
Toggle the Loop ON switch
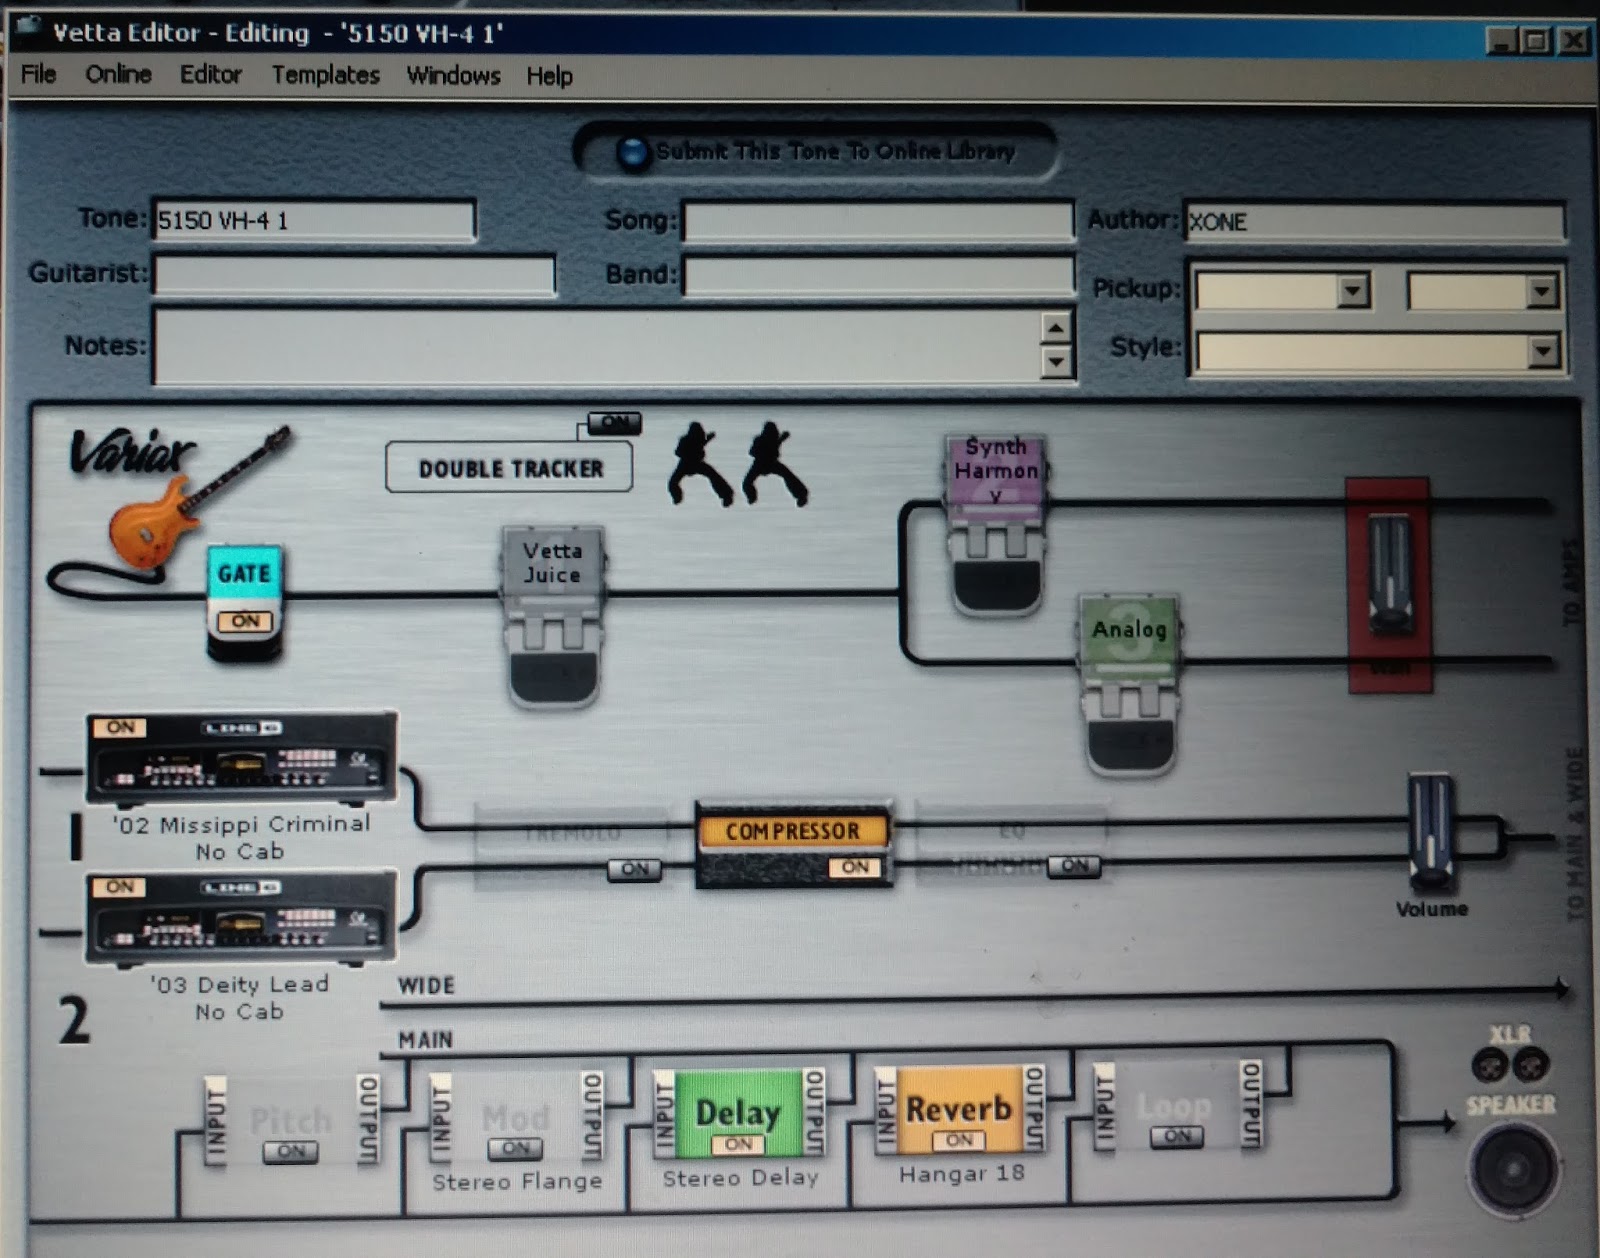[x=1177, y=1137]
